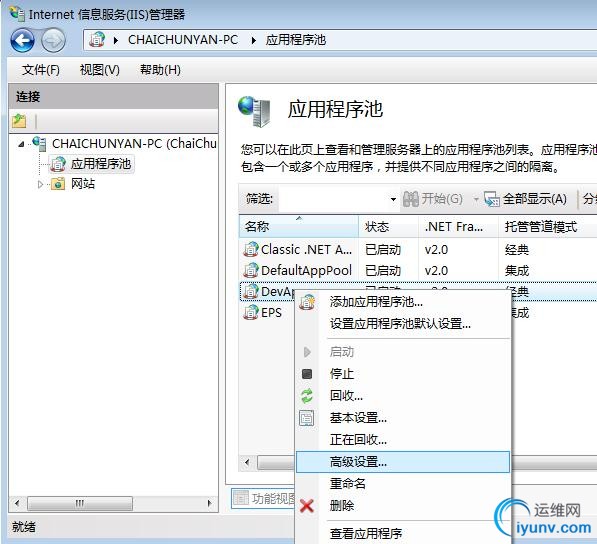
Task: Click the v2.0 cell in the DefaultAppPool row
Action: point(436,271)
